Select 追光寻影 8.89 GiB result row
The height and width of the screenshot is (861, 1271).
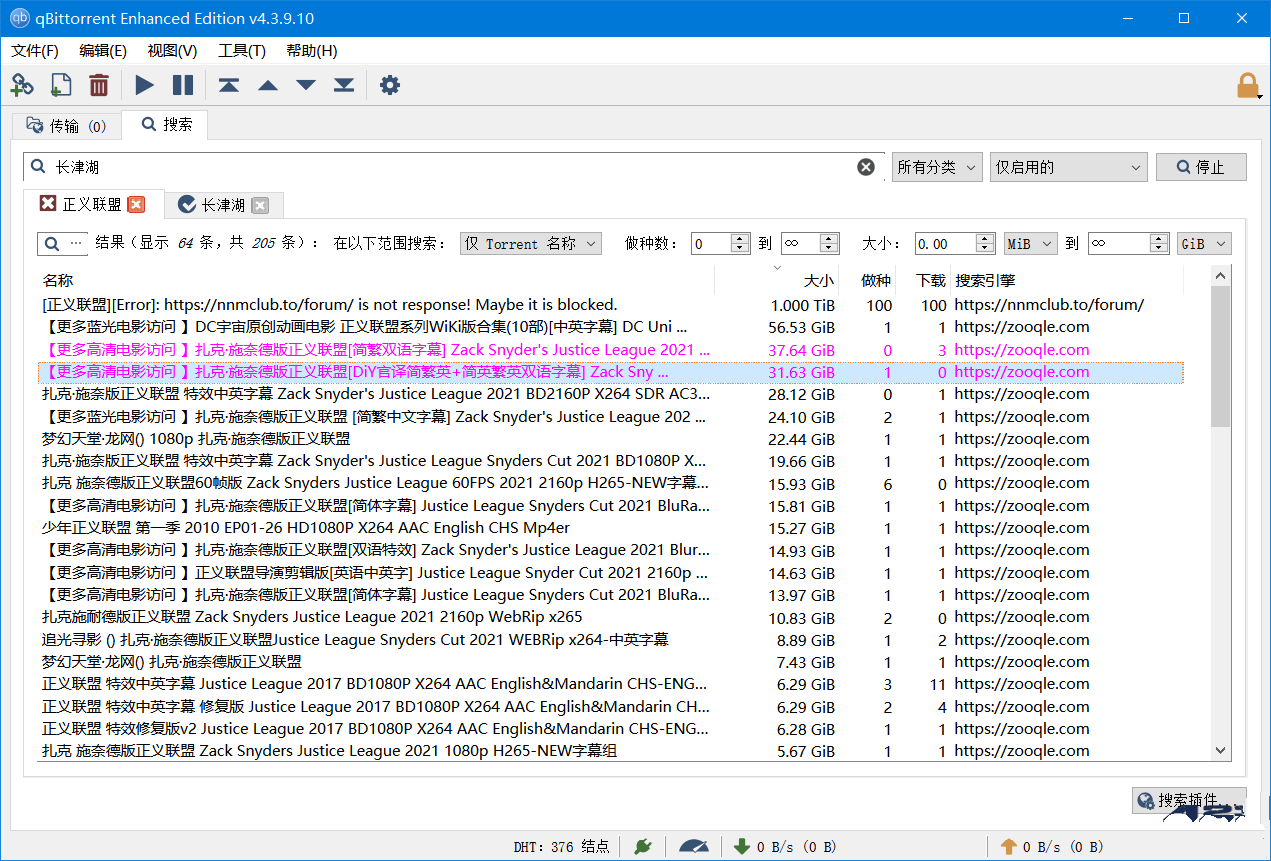[x=610, y=640]
